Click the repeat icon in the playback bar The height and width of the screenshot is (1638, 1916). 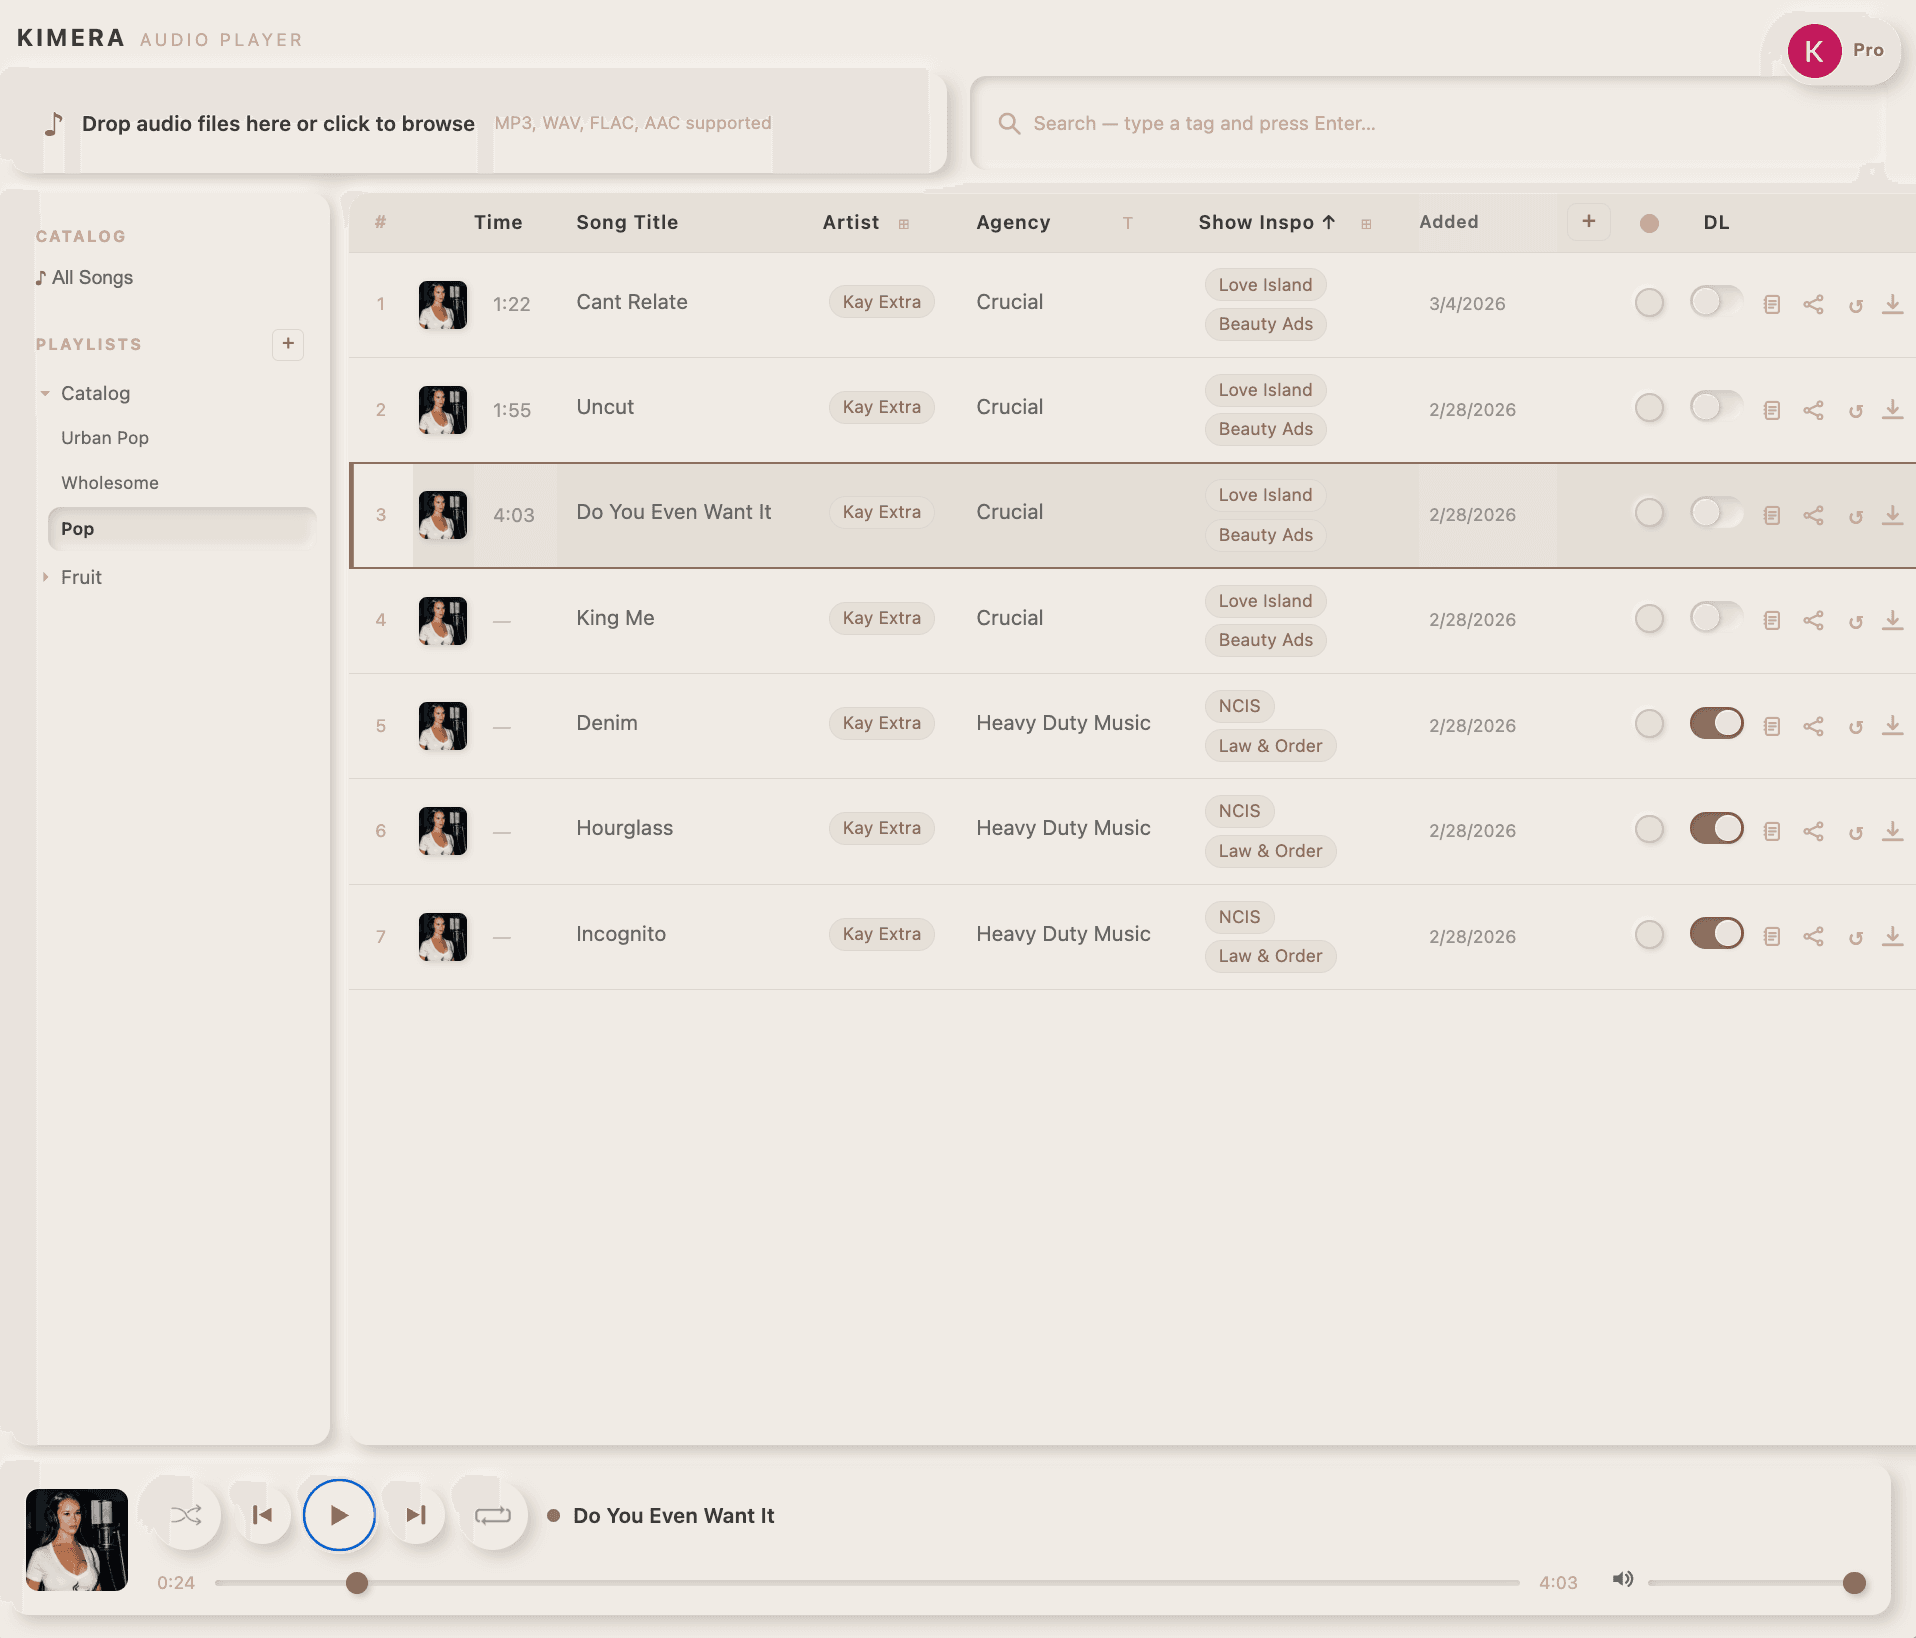[x=492, y=1515]
